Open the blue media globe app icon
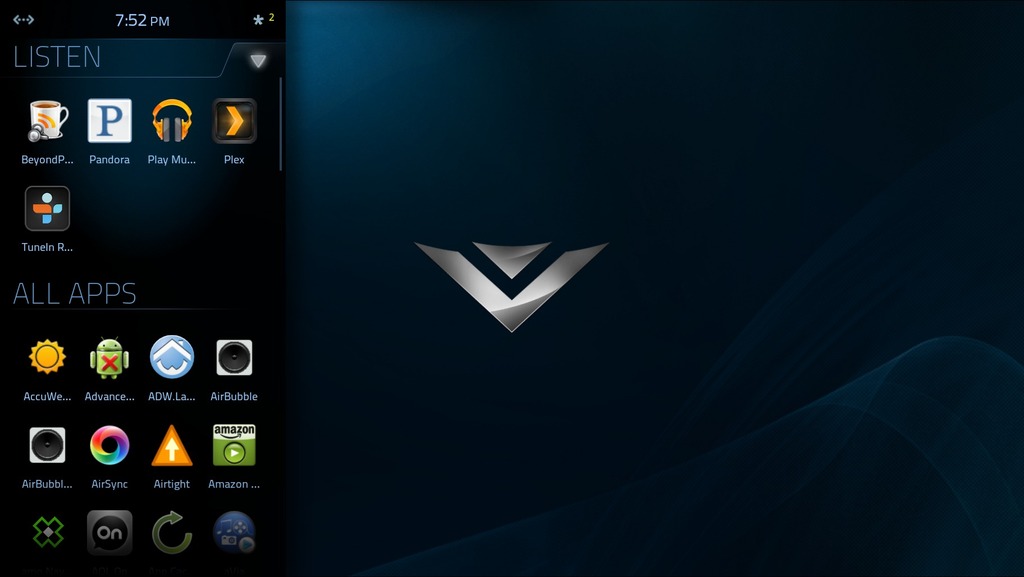The width and height of the screenshot is (1024, 577). 234,533
